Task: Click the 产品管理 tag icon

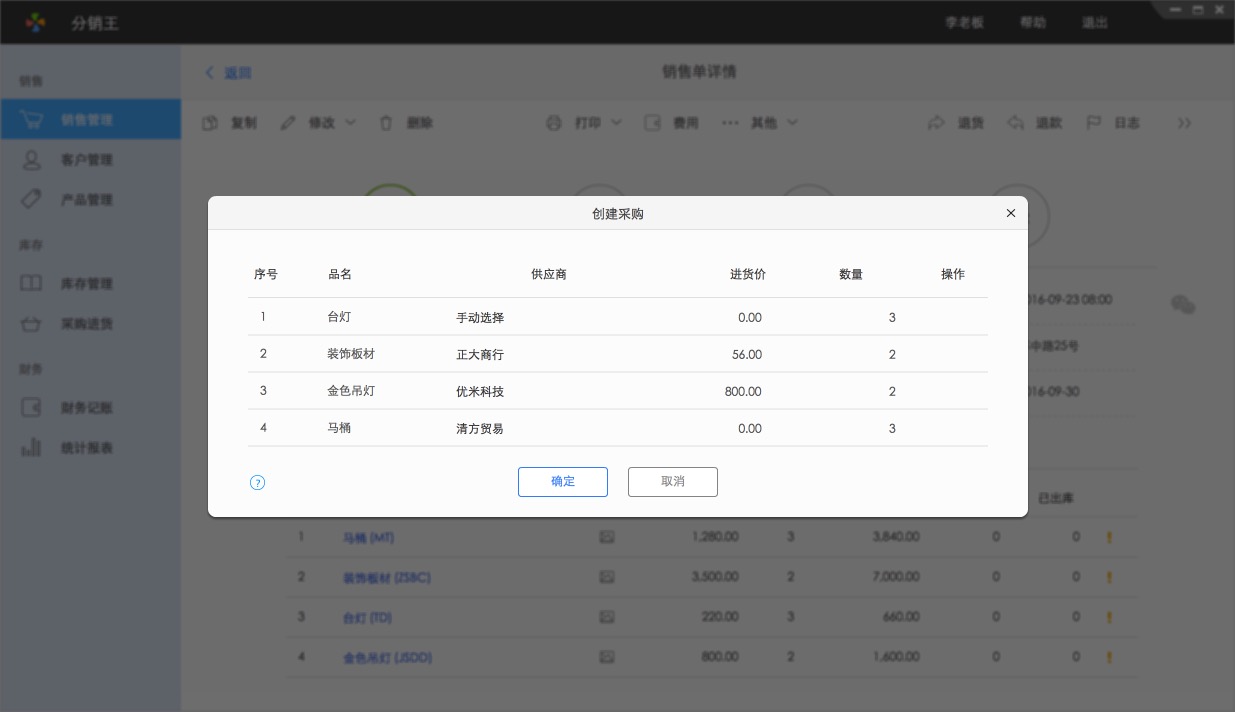Action: click(x=32, y=199)
